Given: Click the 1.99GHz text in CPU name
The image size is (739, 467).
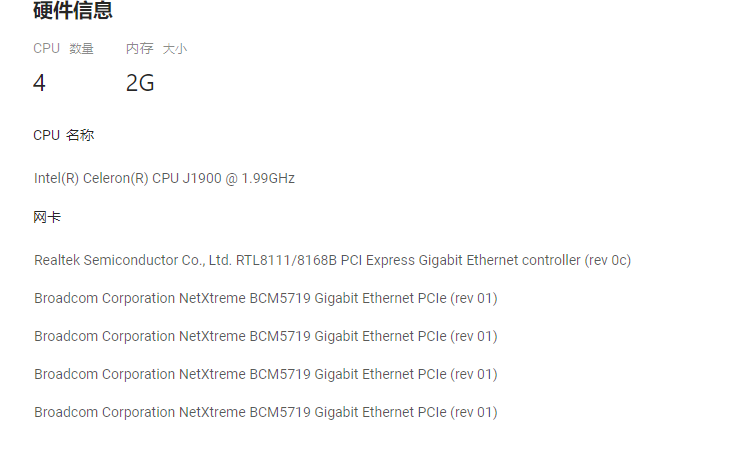Looking at the screenshot, I should coord(268,178).
